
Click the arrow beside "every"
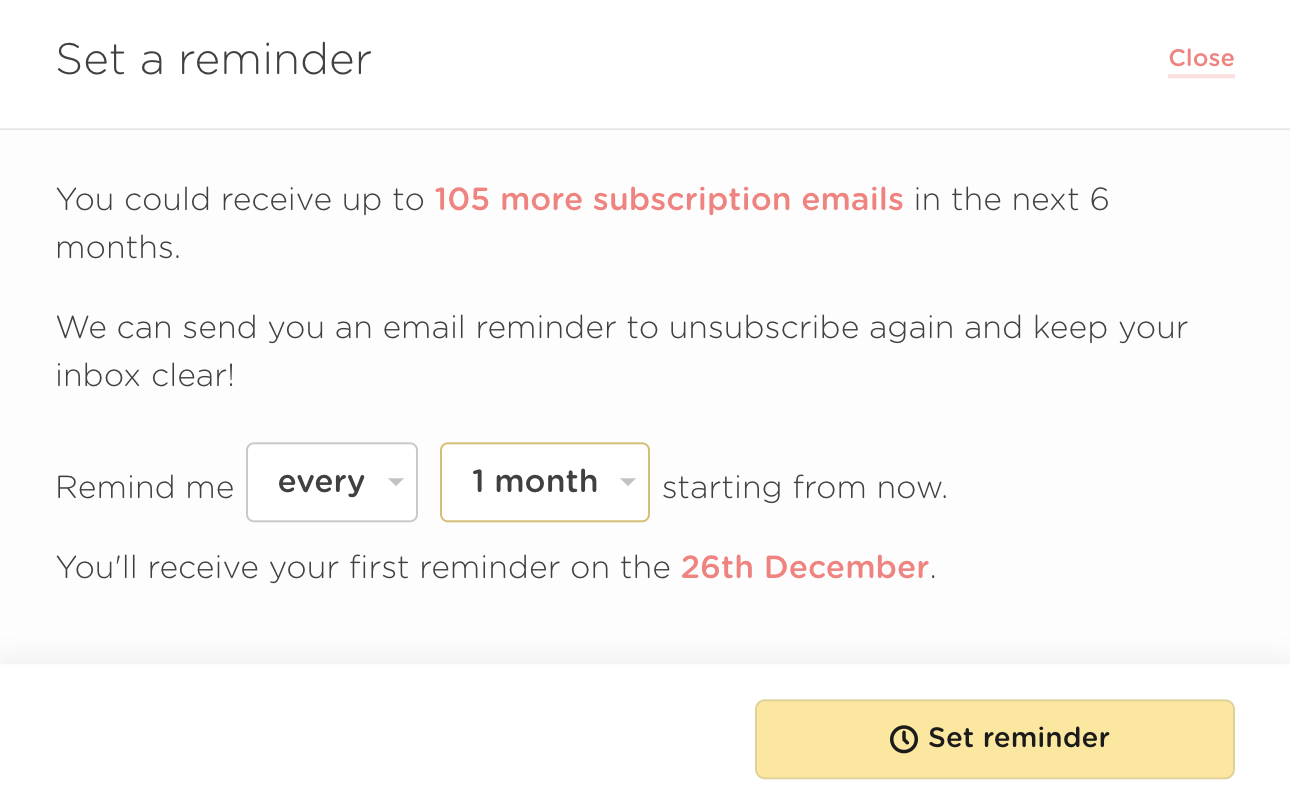396,482
